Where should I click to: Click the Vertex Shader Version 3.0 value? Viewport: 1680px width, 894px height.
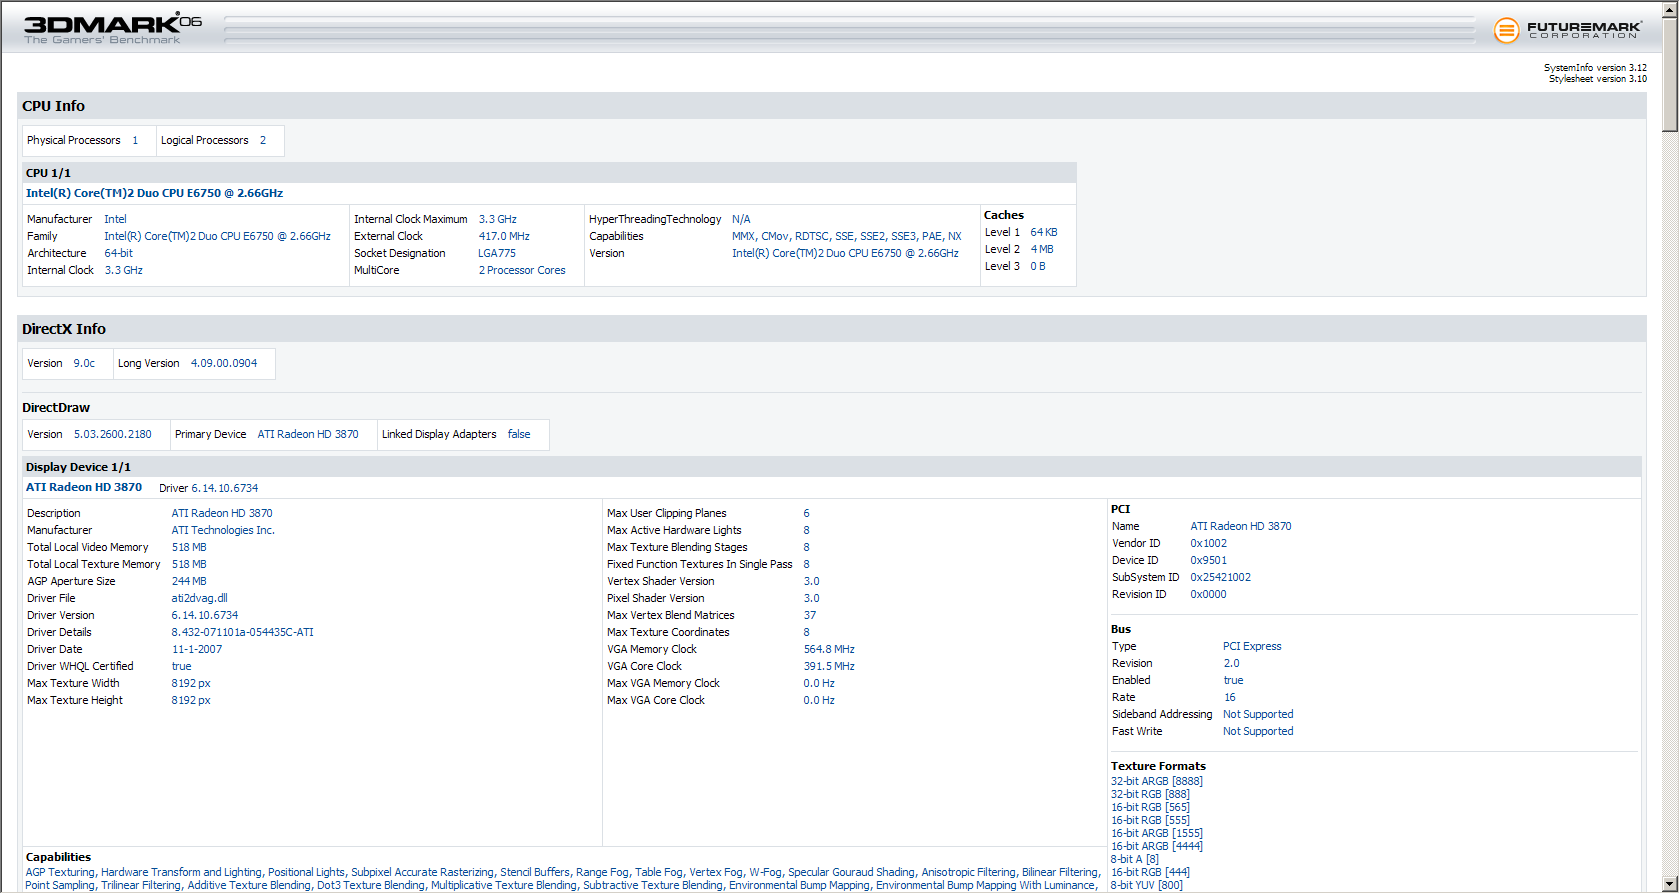(x=811, y=581)
